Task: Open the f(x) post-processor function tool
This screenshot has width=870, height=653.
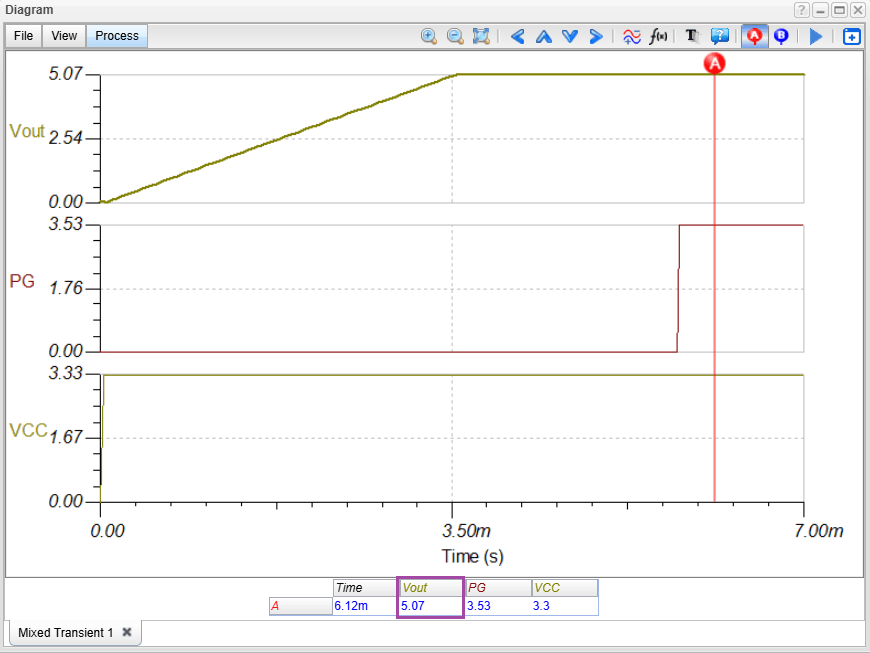Action: click(658, 36)
